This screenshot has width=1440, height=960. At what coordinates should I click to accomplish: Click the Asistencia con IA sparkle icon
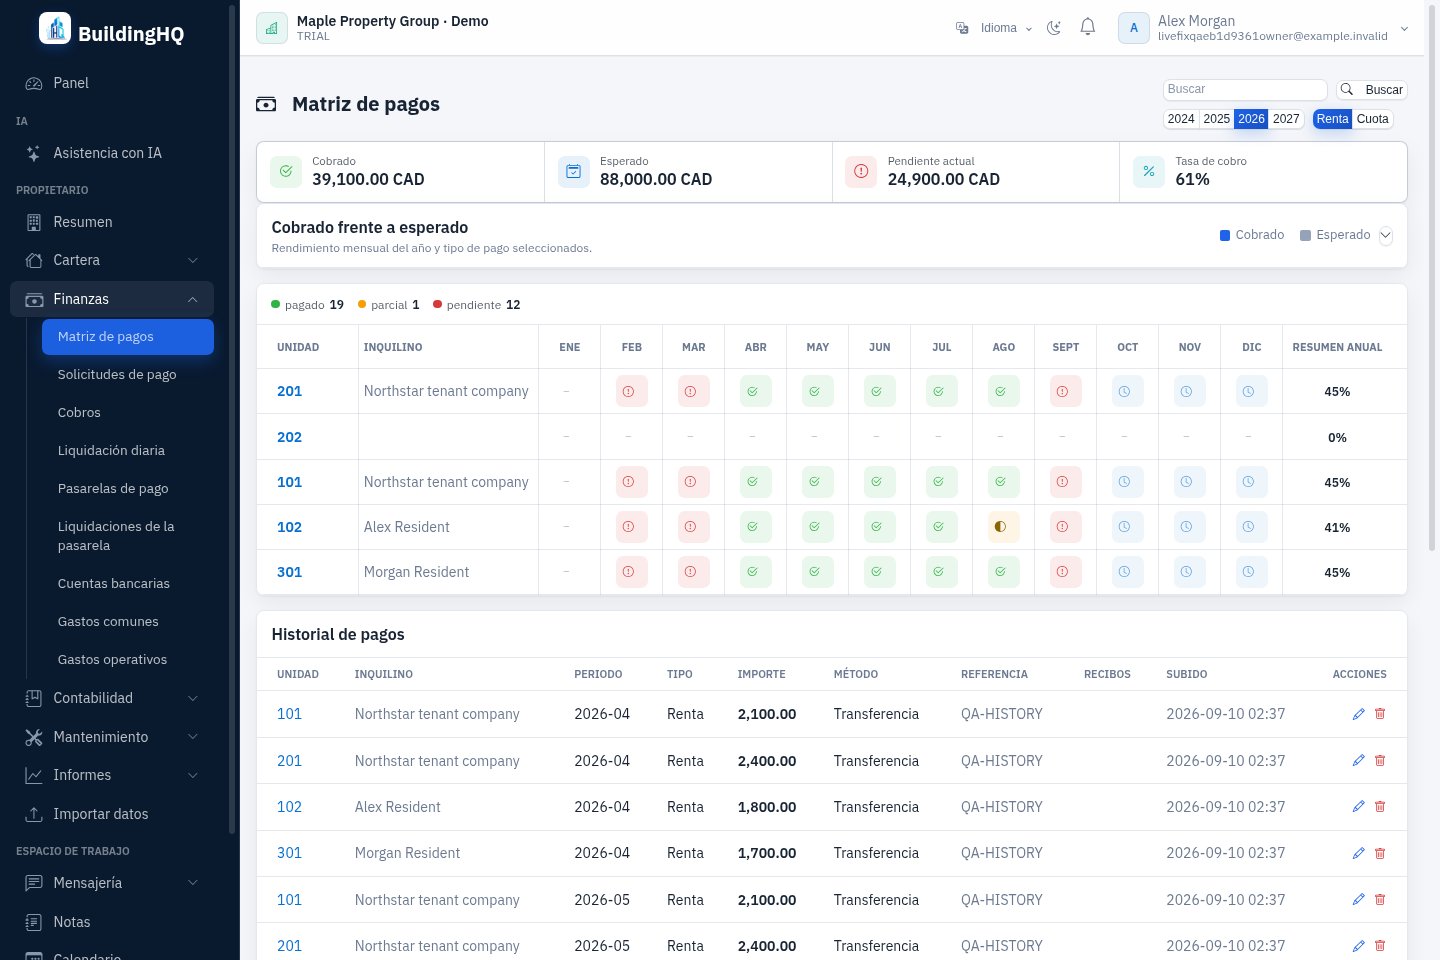pyautogui.click(x=34, y=153)
